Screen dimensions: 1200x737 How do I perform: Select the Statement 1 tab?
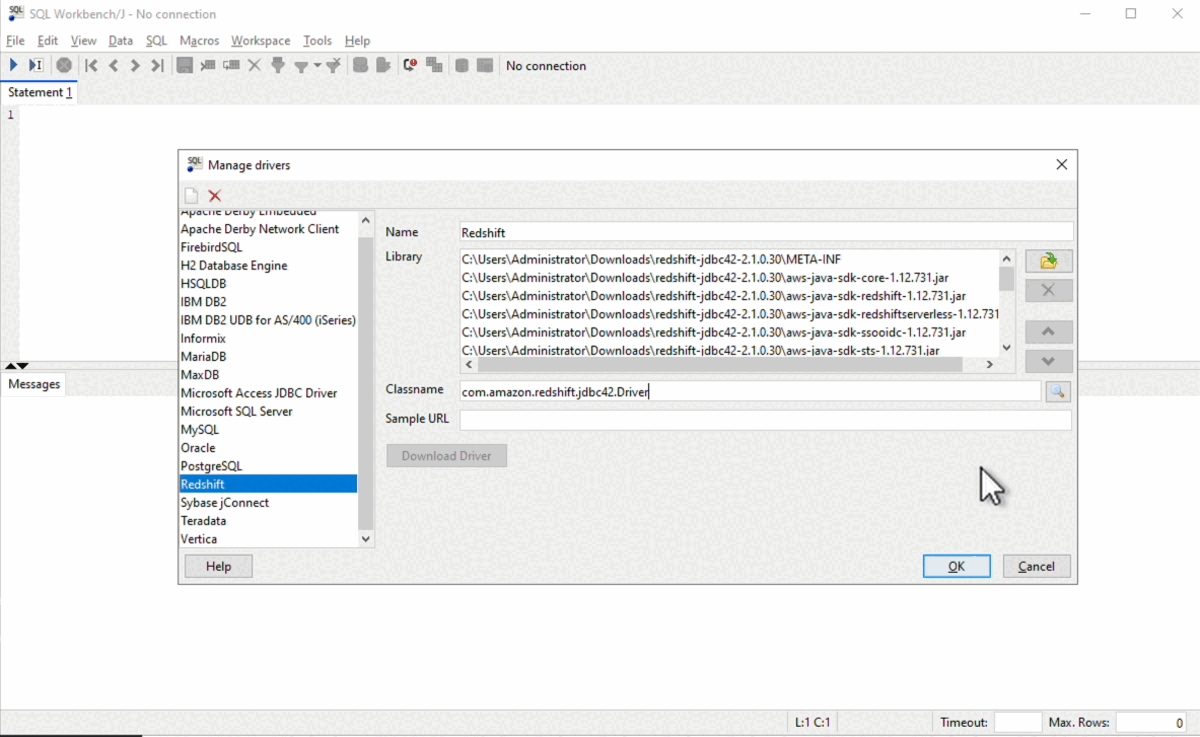pyautogui.click(x=40, y=92)
